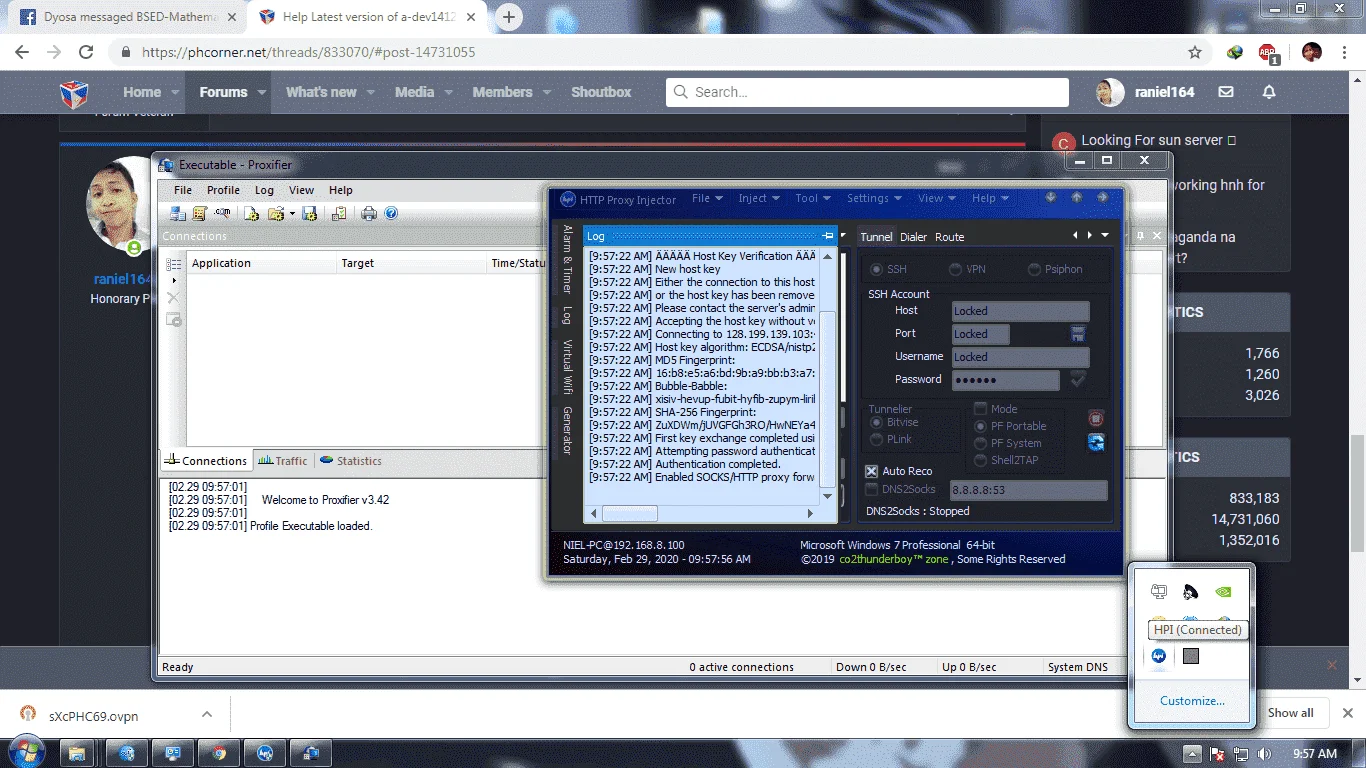Select the Bitvise tunnelier option
1366x768 pixels.
click(877, 423)
